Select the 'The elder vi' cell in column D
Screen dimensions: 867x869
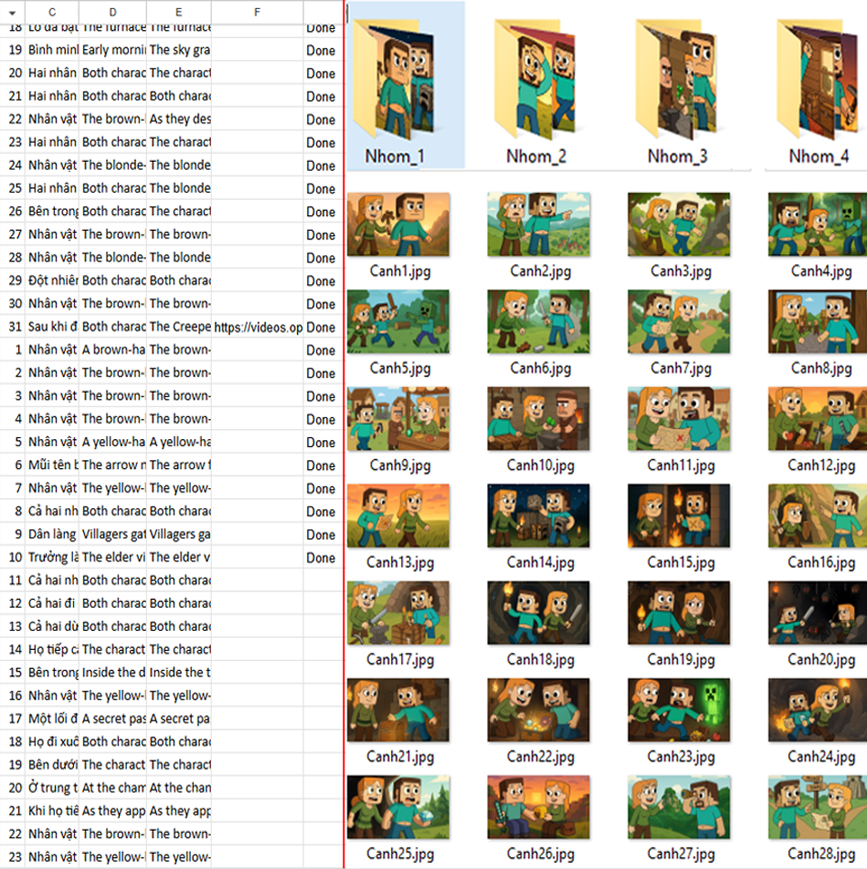tap(113, 558)
